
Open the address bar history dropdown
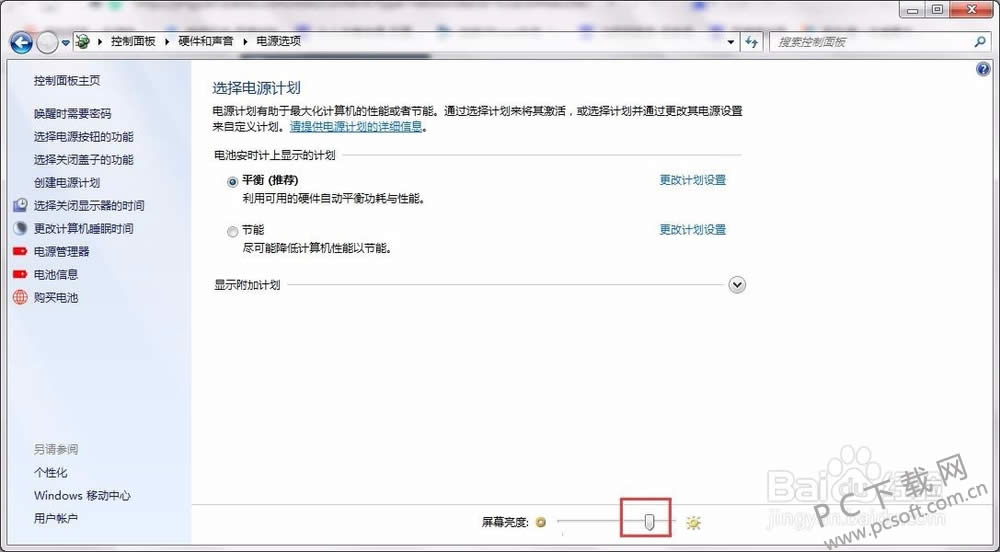(731, 42)
